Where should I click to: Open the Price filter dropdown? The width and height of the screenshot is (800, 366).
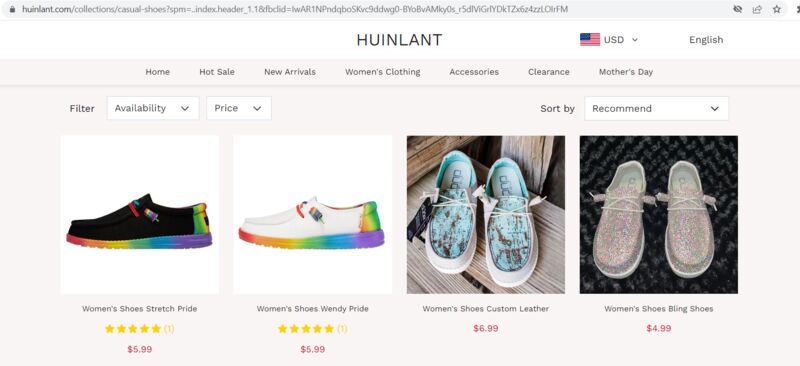click(239, 108)
